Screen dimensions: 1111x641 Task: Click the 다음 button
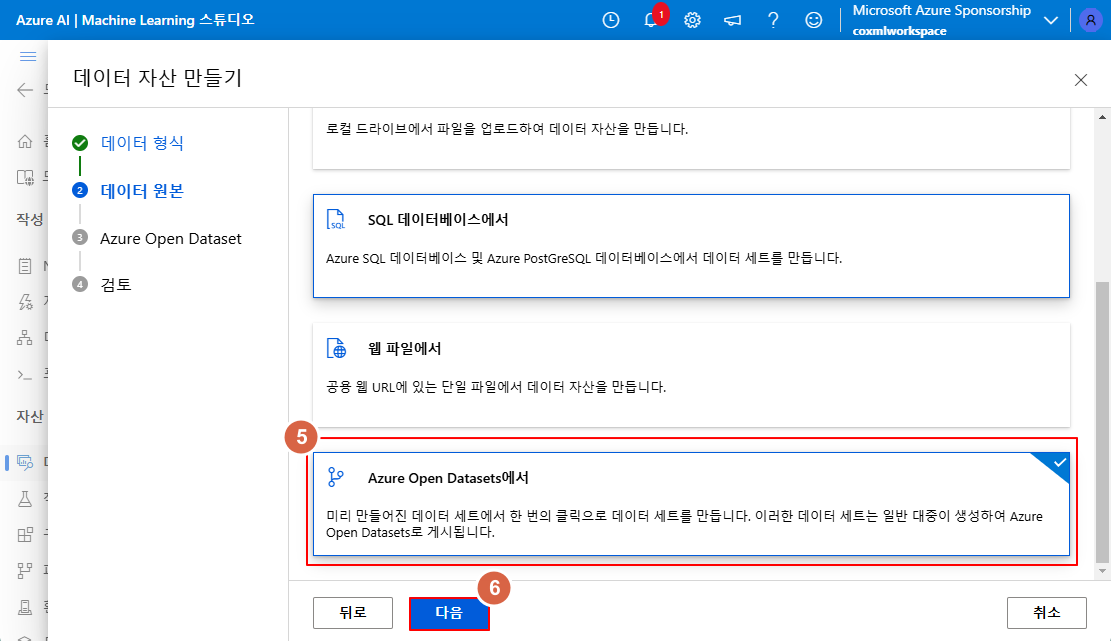449,613
